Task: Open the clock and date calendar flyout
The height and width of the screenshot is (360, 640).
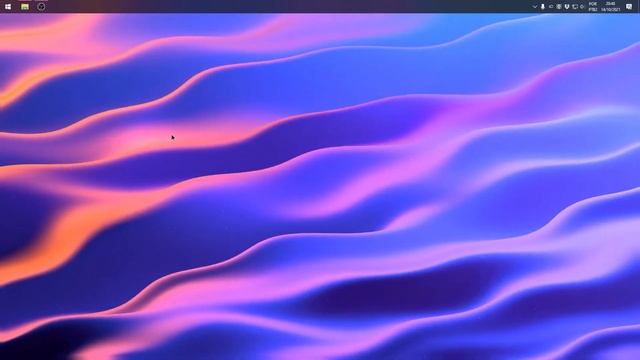Action: [610, 7]
